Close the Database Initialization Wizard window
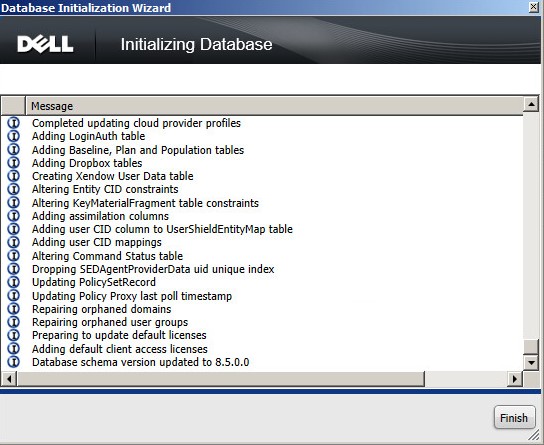 [x=534, y=7]
